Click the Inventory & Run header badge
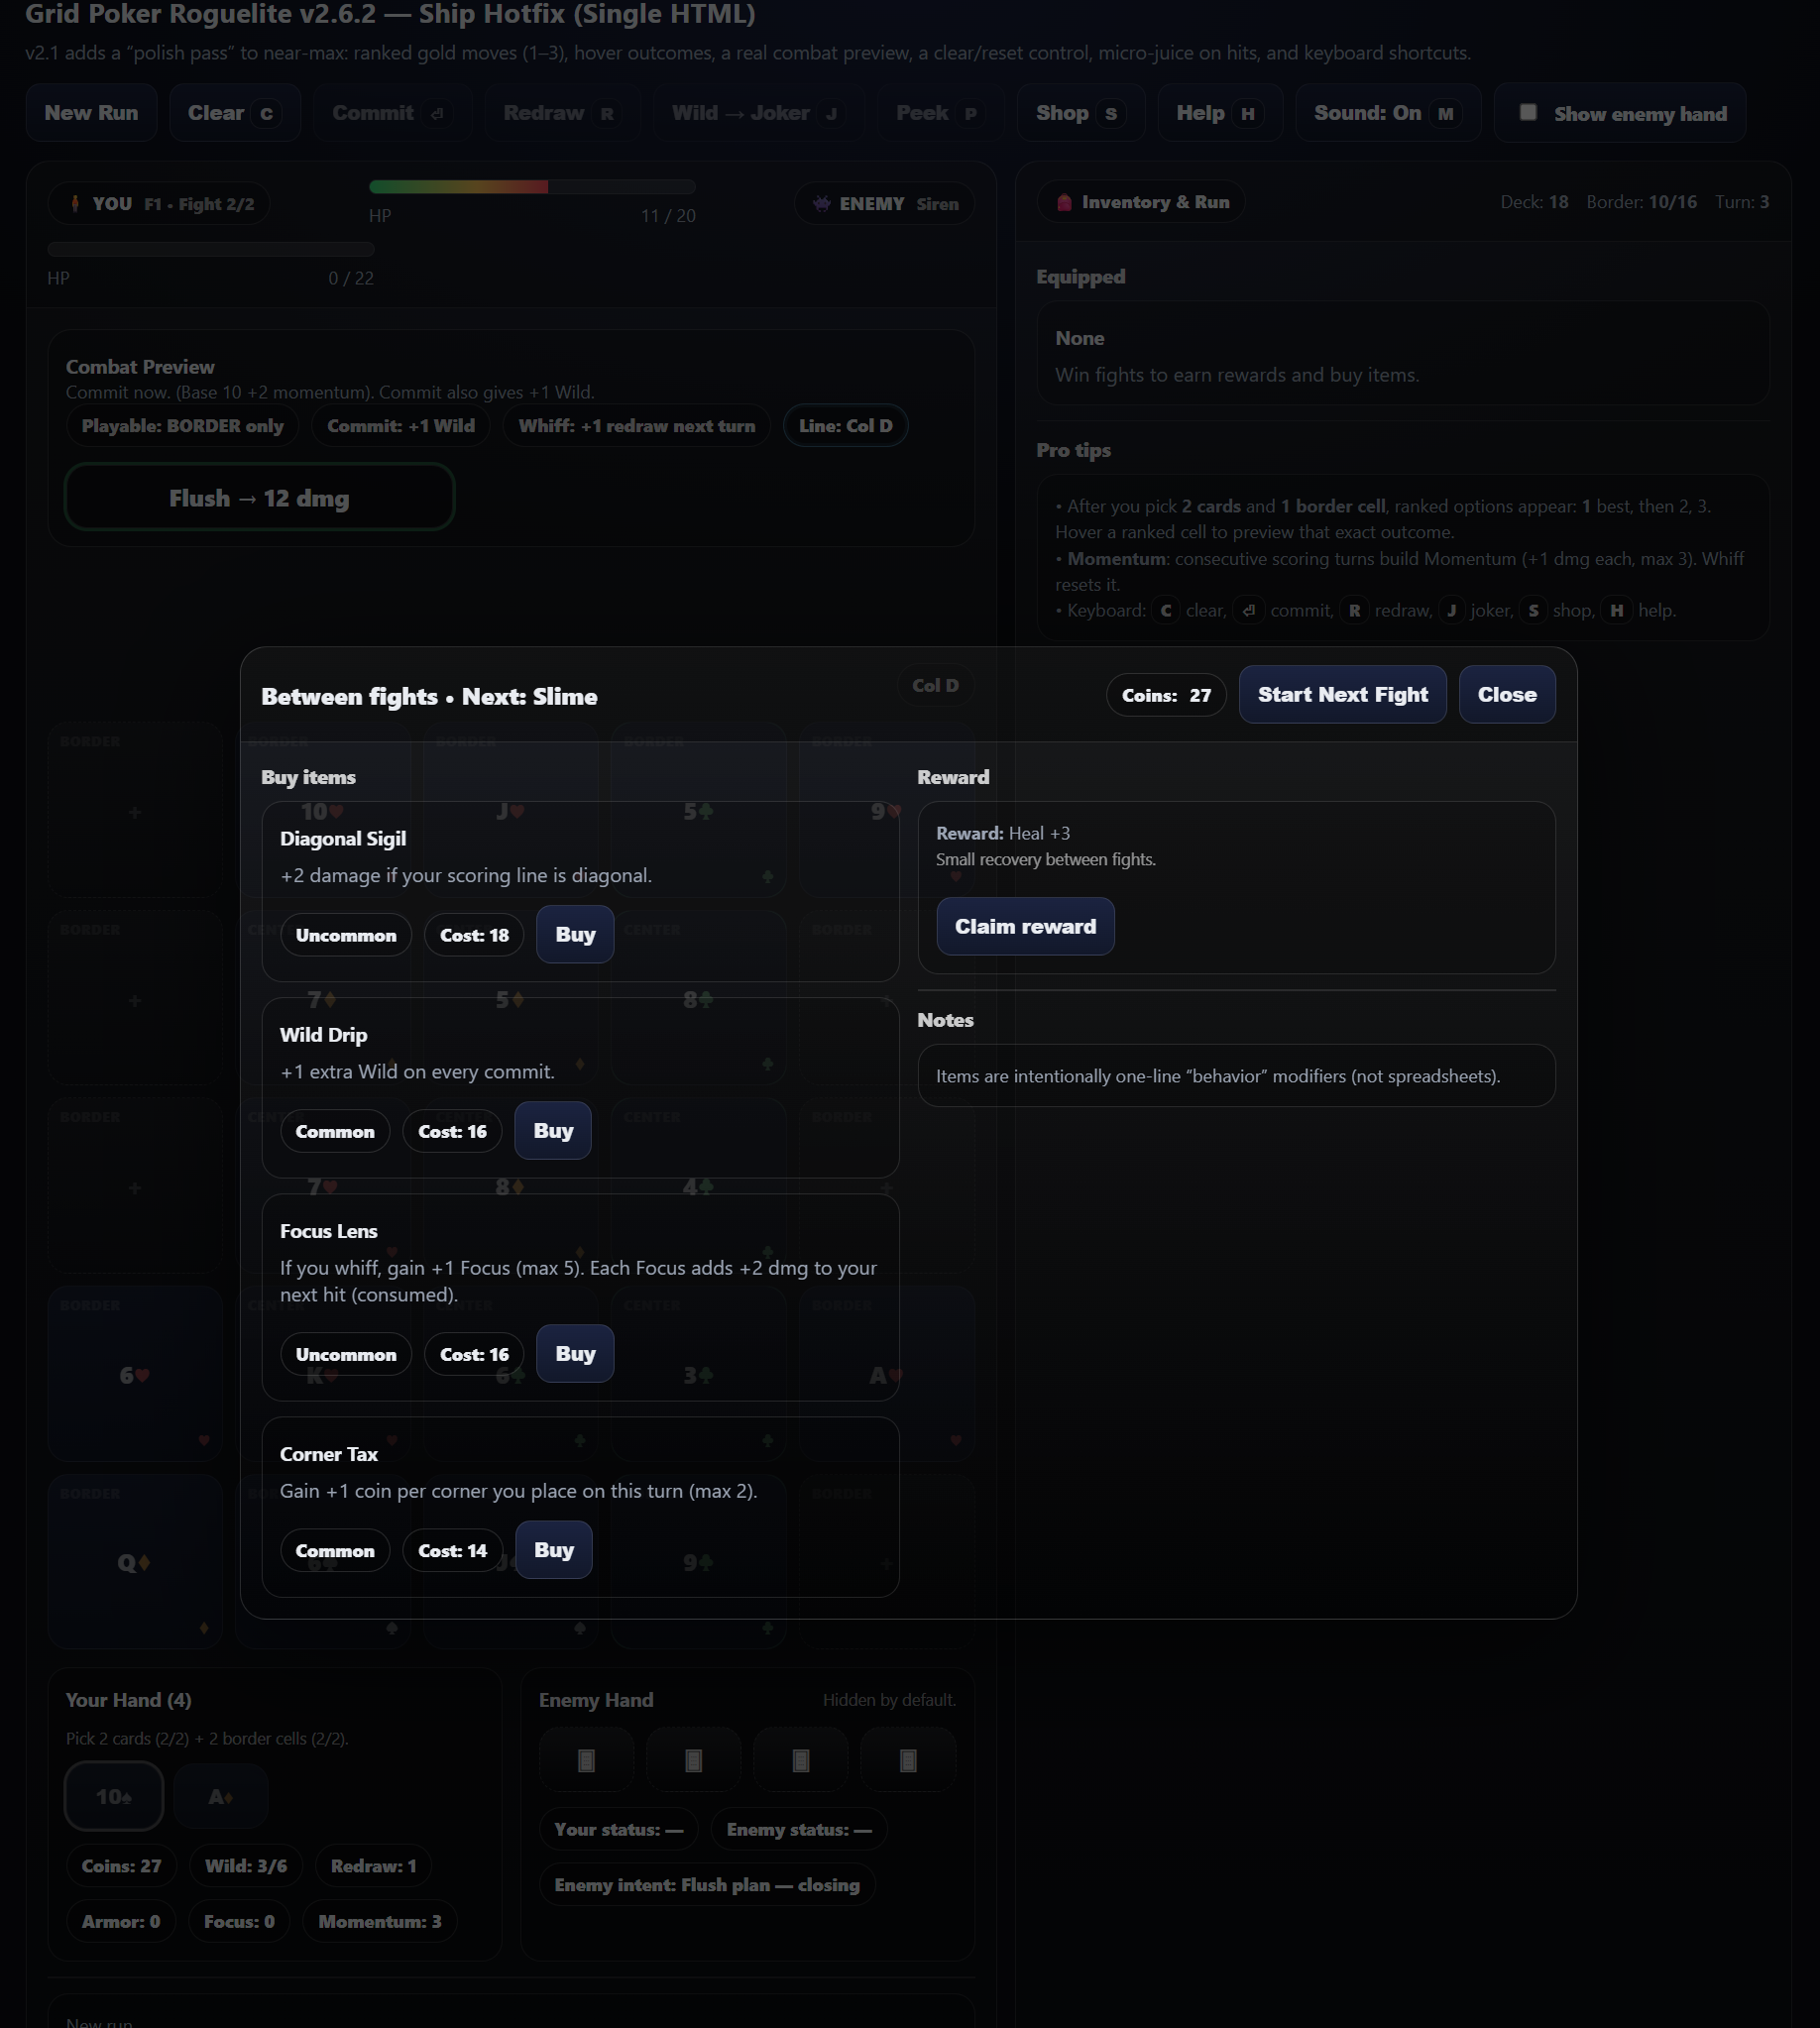Viewport: 1820px width, 2028px height. [1141, 202]
